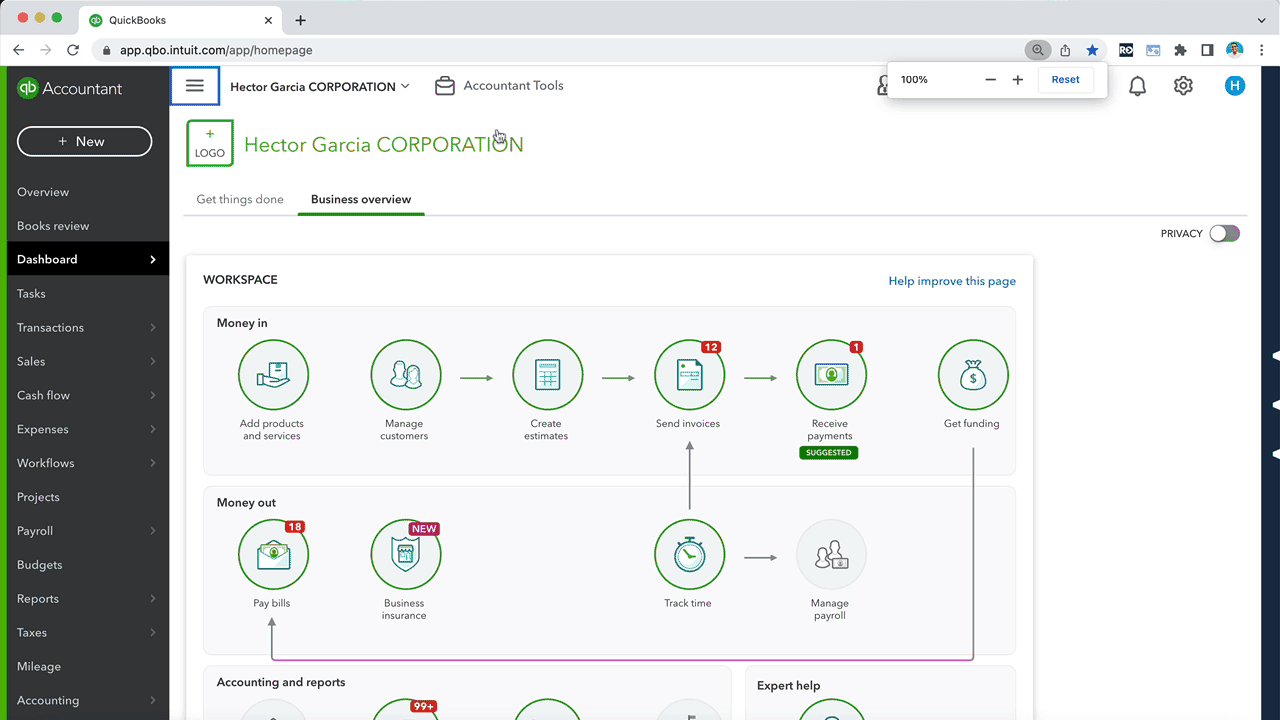The width and height of the screenshot is (1280, 720).
Task: Click the bookmark star in the address bar
Action: [x=1092, y=50]
